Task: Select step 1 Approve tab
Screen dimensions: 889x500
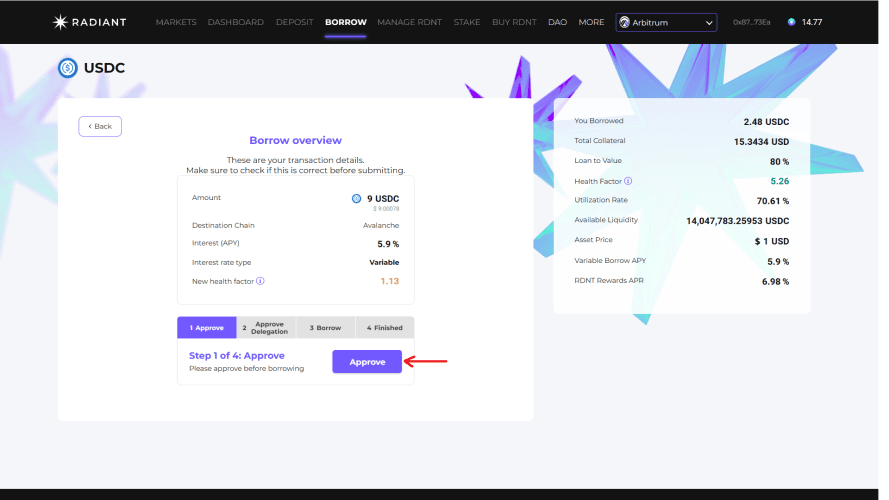Action: point(206,328)
